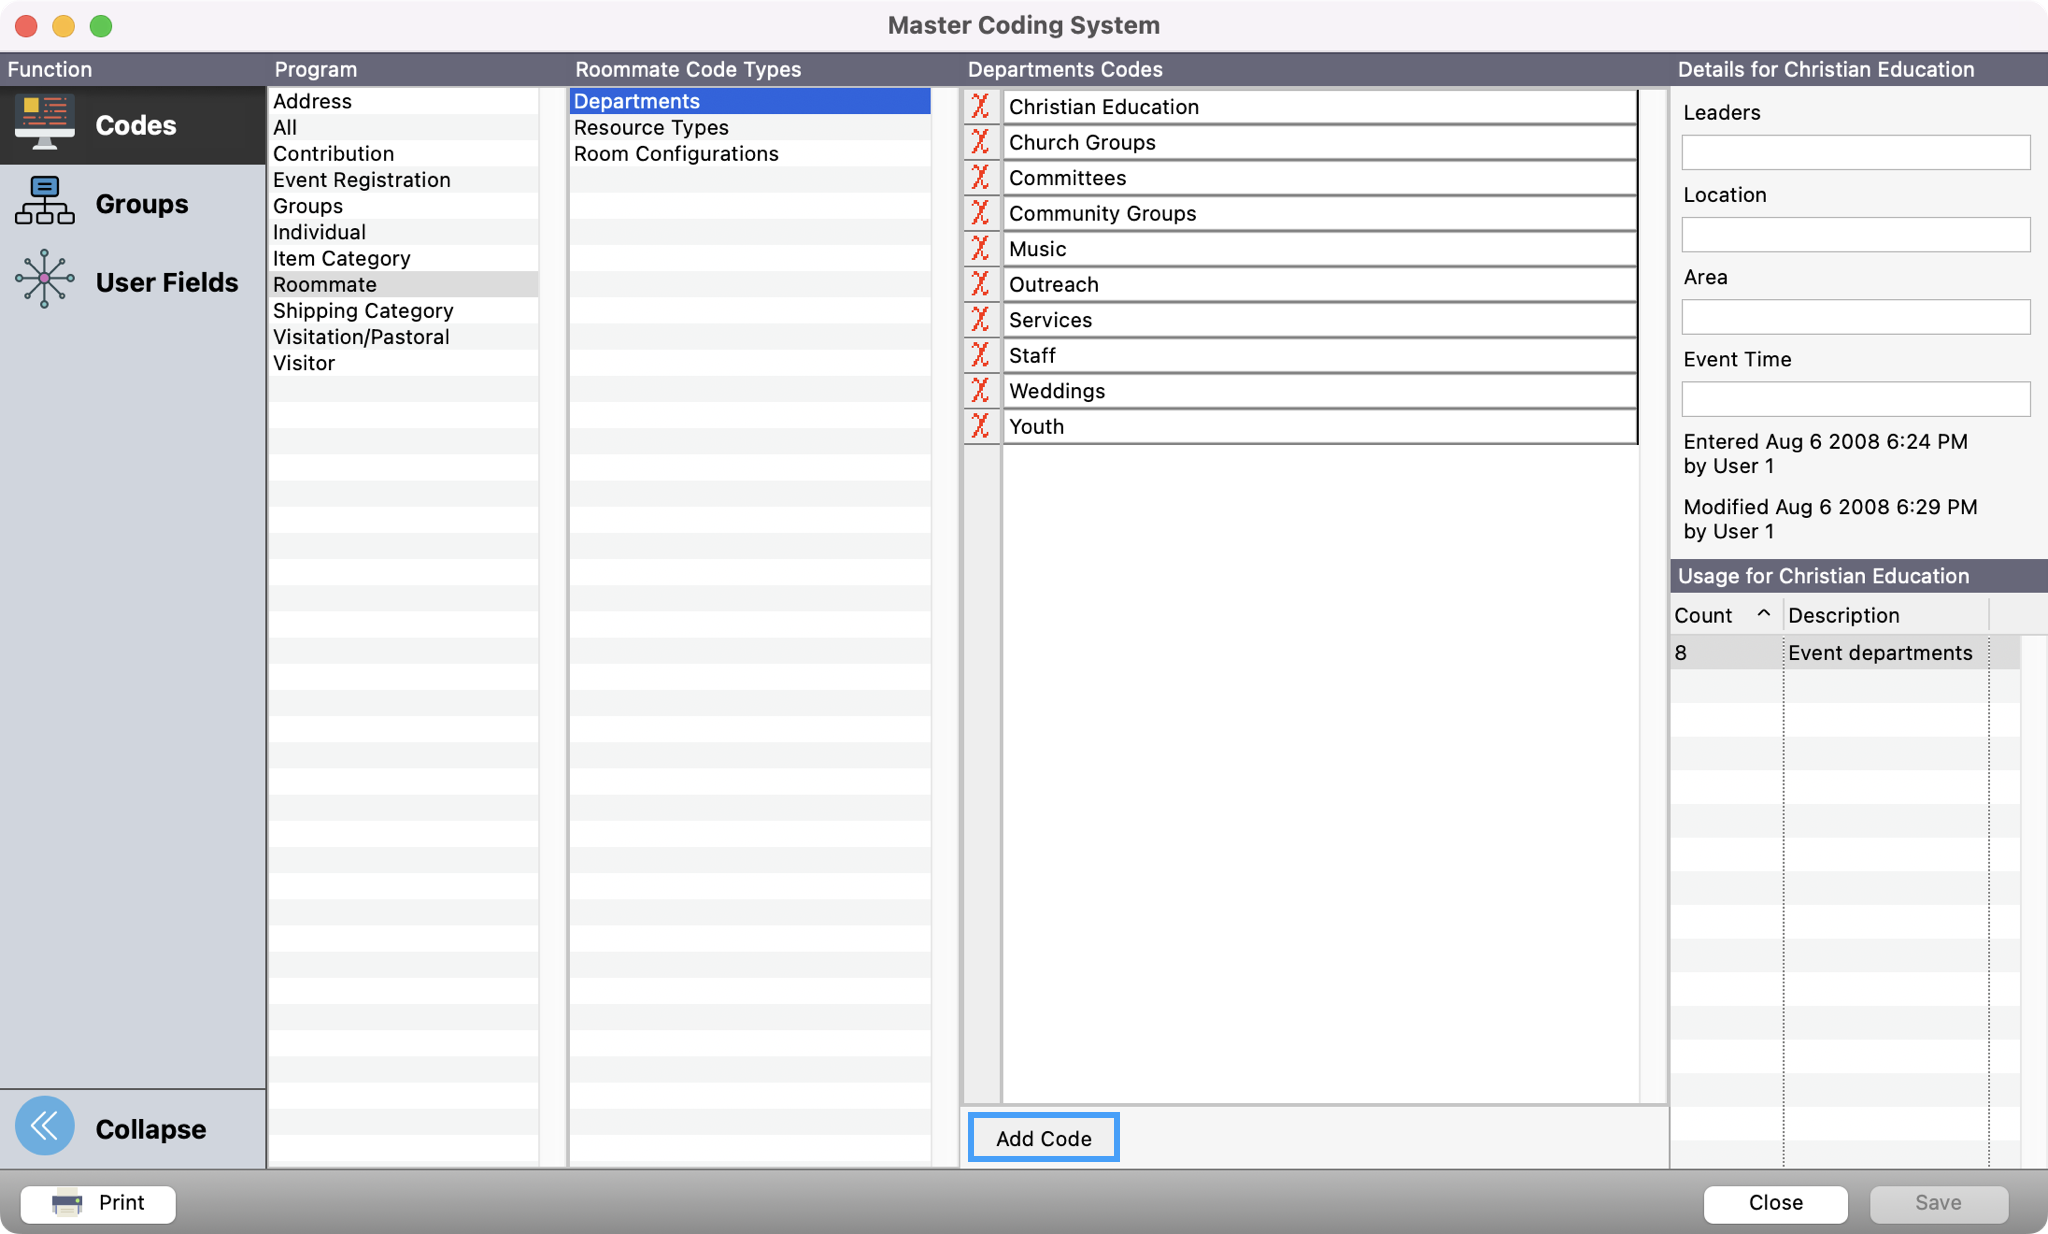Remove the Weddings department code
This screenshot has height=1234, width=2048.
[x=981, y=391]
